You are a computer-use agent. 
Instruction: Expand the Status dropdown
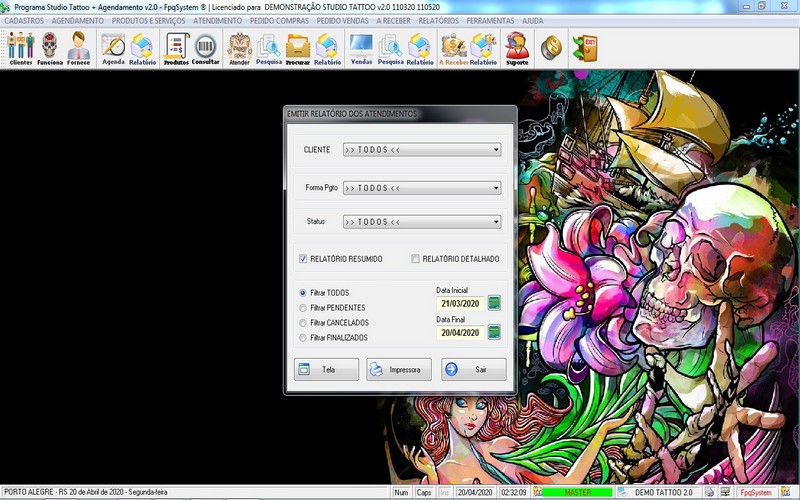click(x=496, y=221)
